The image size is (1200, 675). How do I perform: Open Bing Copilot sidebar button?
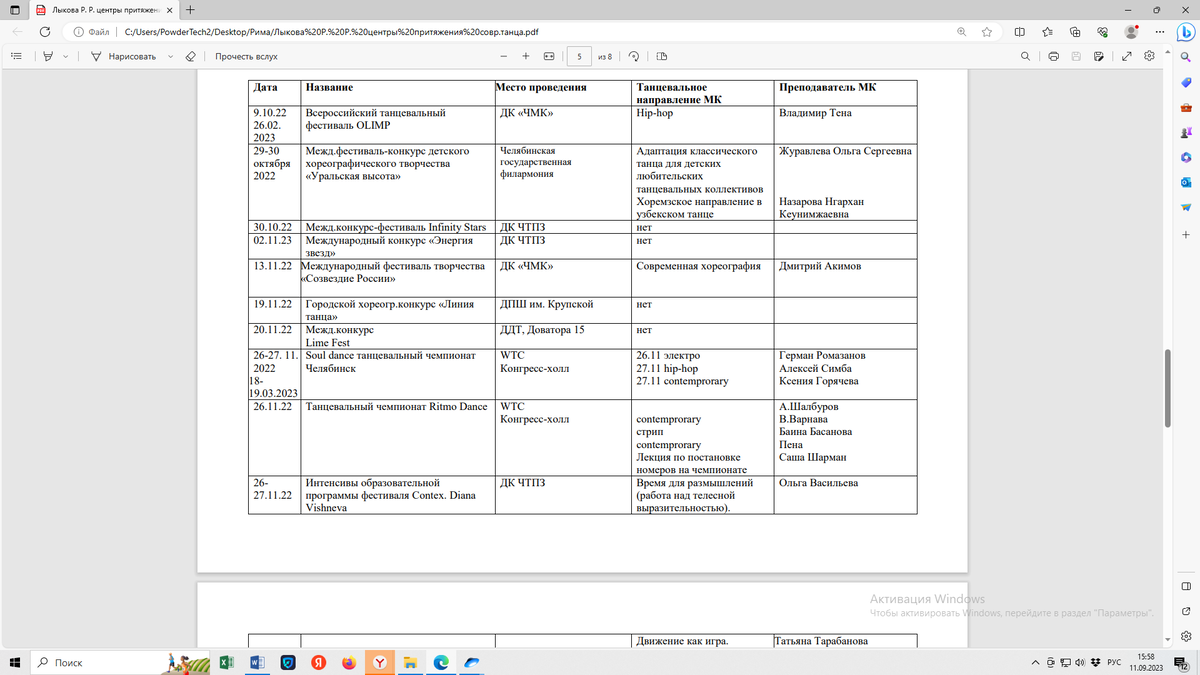tap(1185, 33)
